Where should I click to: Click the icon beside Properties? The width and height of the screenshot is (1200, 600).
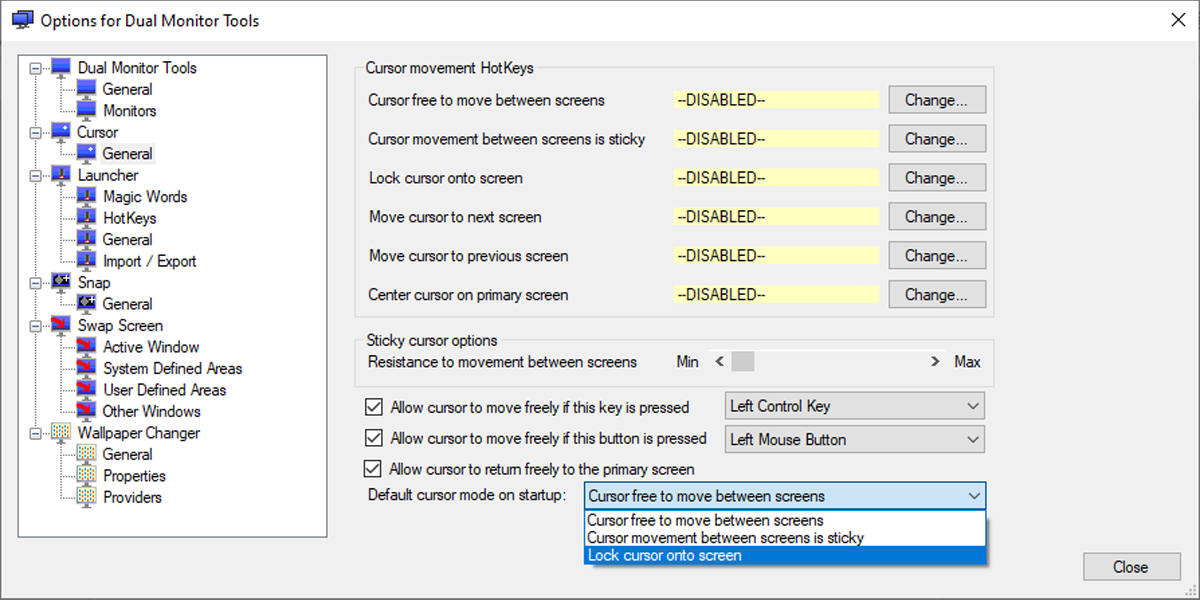[87, 476]
